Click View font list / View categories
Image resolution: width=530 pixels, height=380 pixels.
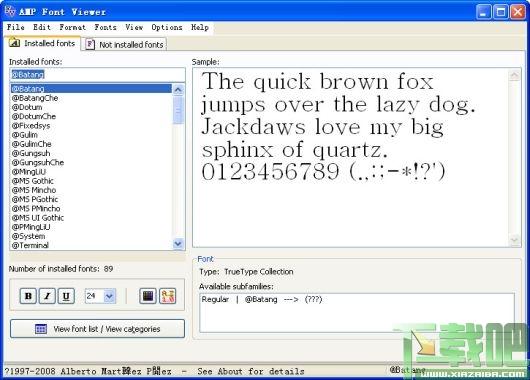(97, 329)
